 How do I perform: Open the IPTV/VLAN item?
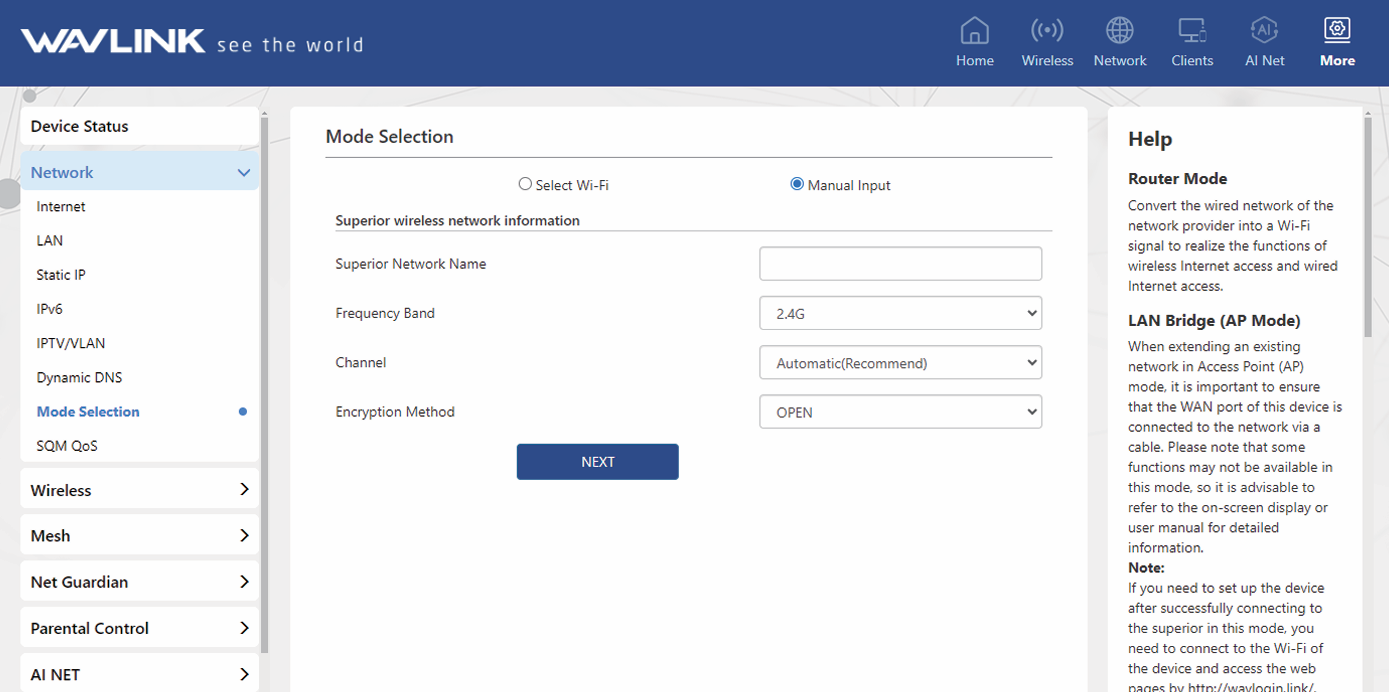point(71,343)
